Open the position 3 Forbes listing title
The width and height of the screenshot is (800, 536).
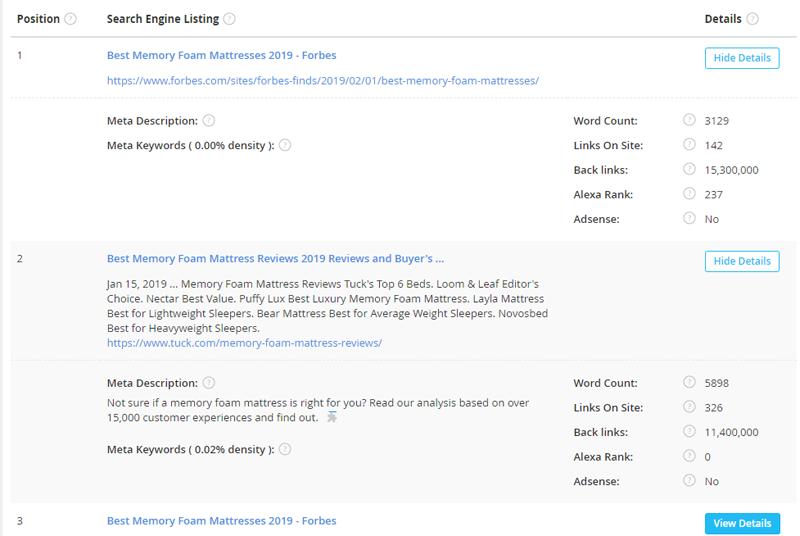(221, 521)
